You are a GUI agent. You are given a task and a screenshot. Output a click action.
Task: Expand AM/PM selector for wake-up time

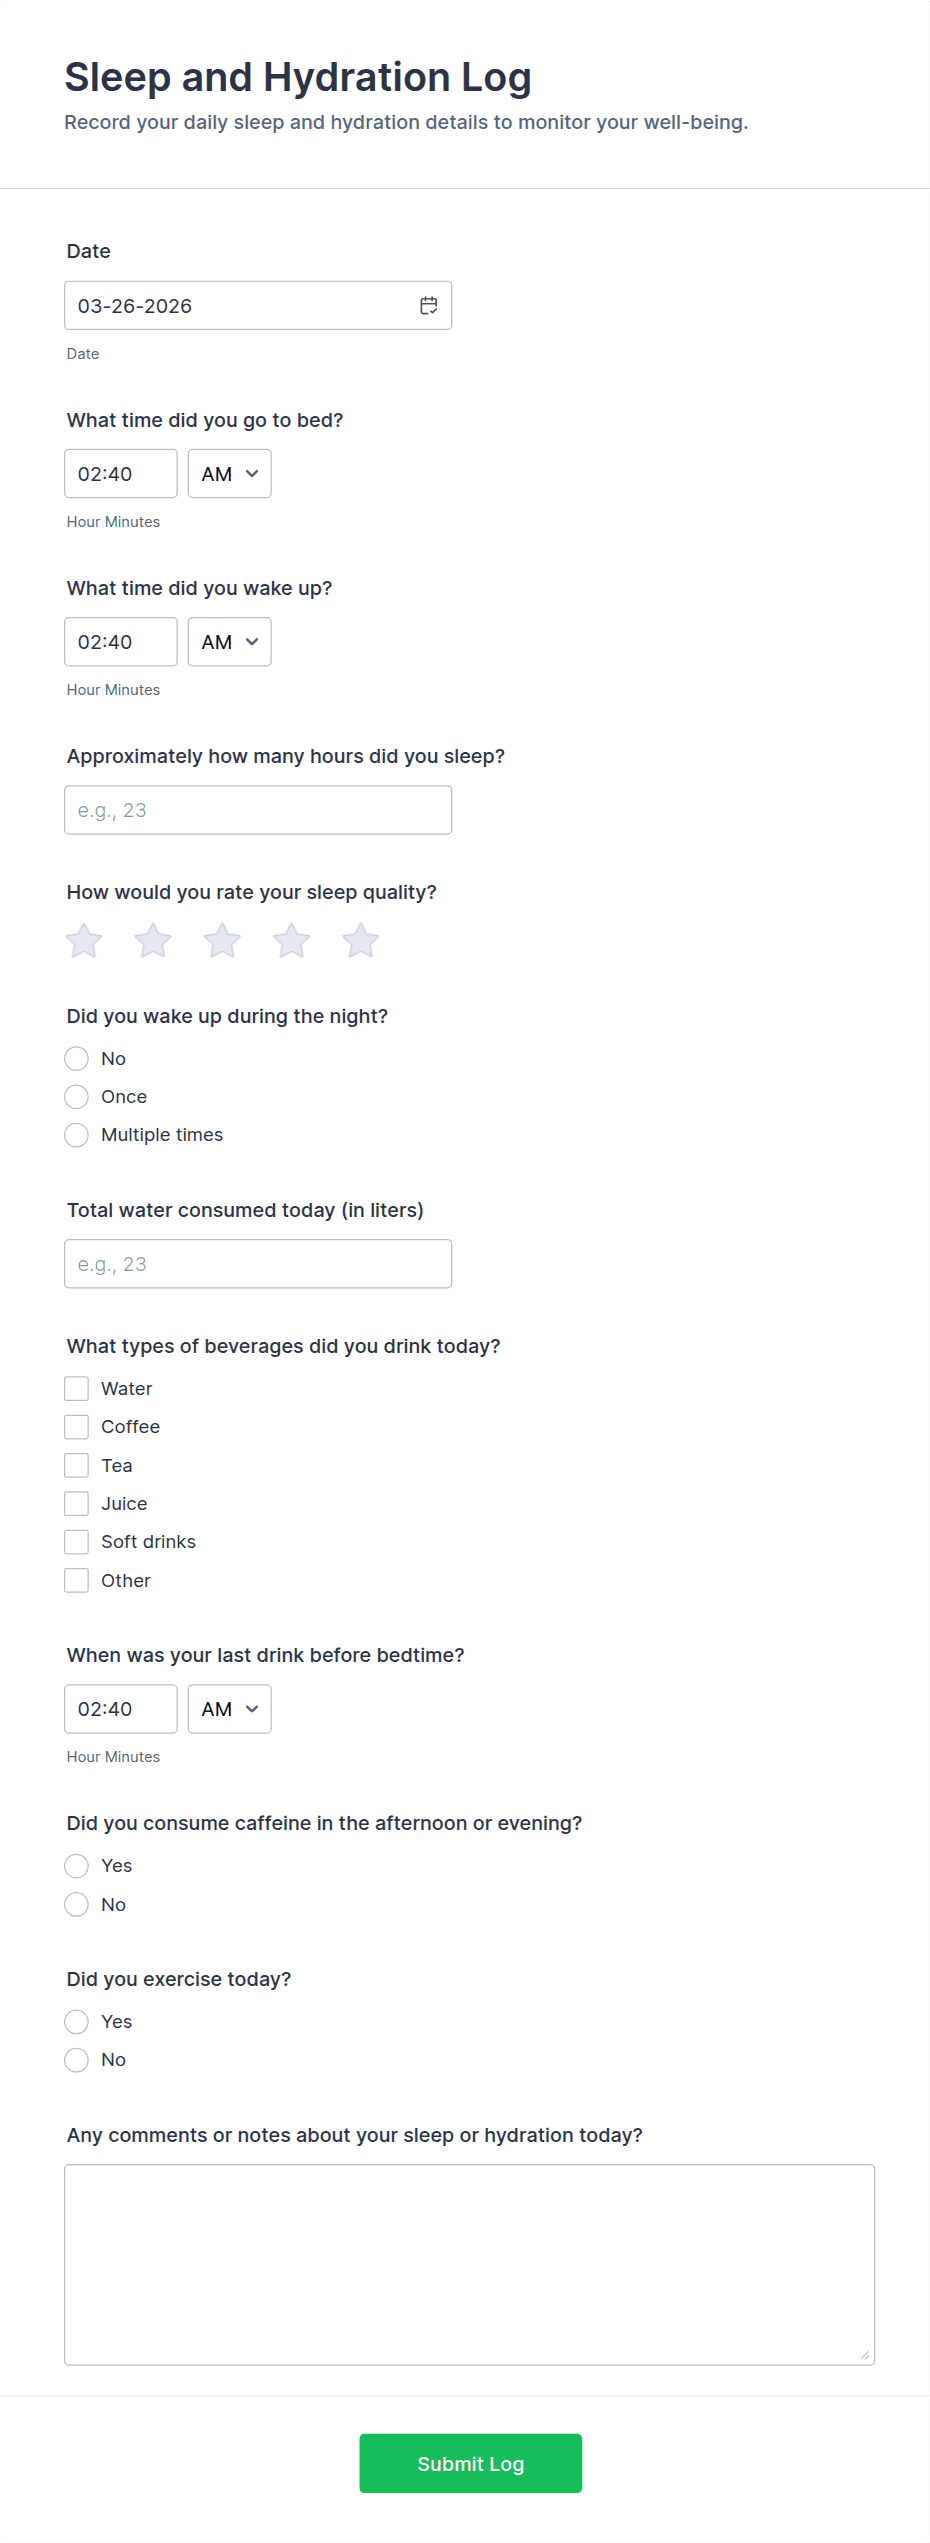(x=229, y=642)
